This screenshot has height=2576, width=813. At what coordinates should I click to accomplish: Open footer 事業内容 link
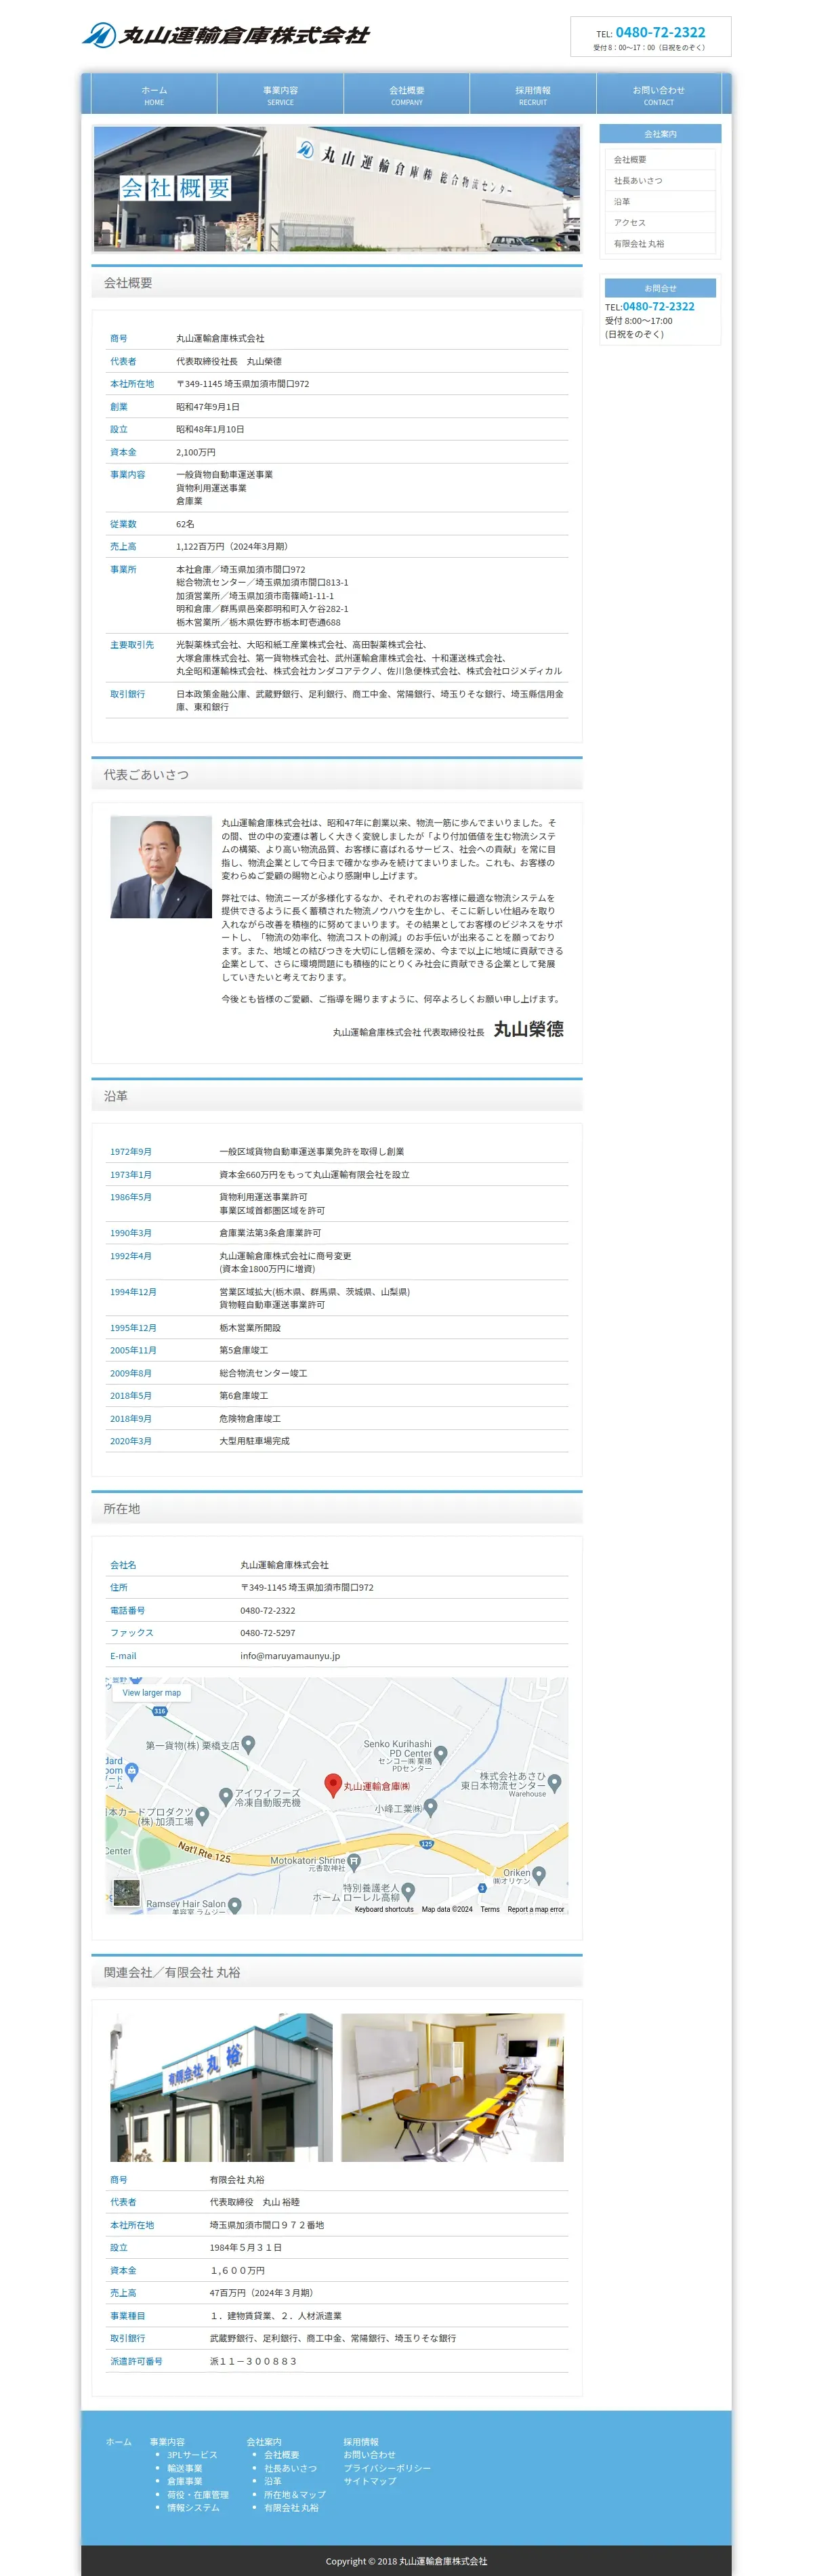tap(167, 2442)
